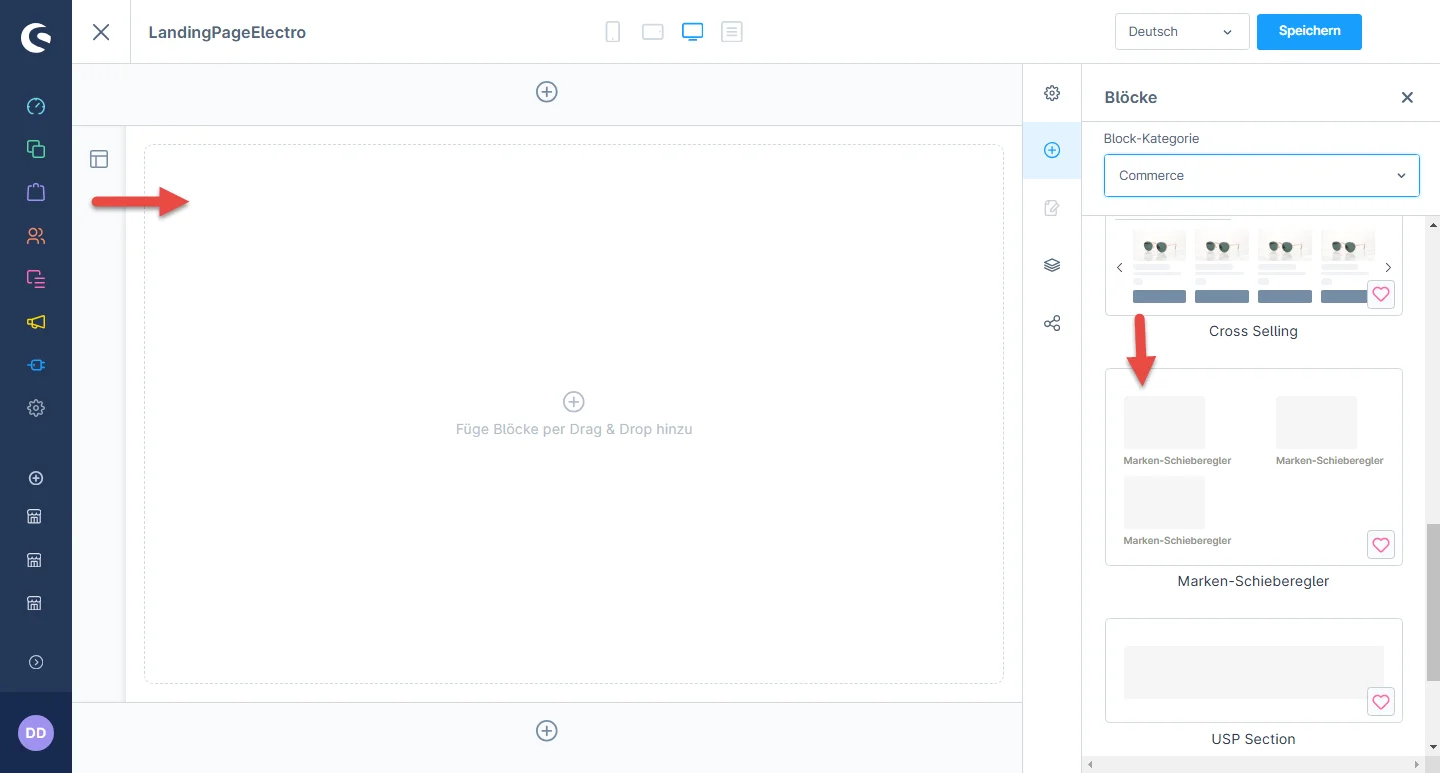Favorite the USP Section block
The image size is (1440, 773).
(1380, 702)
